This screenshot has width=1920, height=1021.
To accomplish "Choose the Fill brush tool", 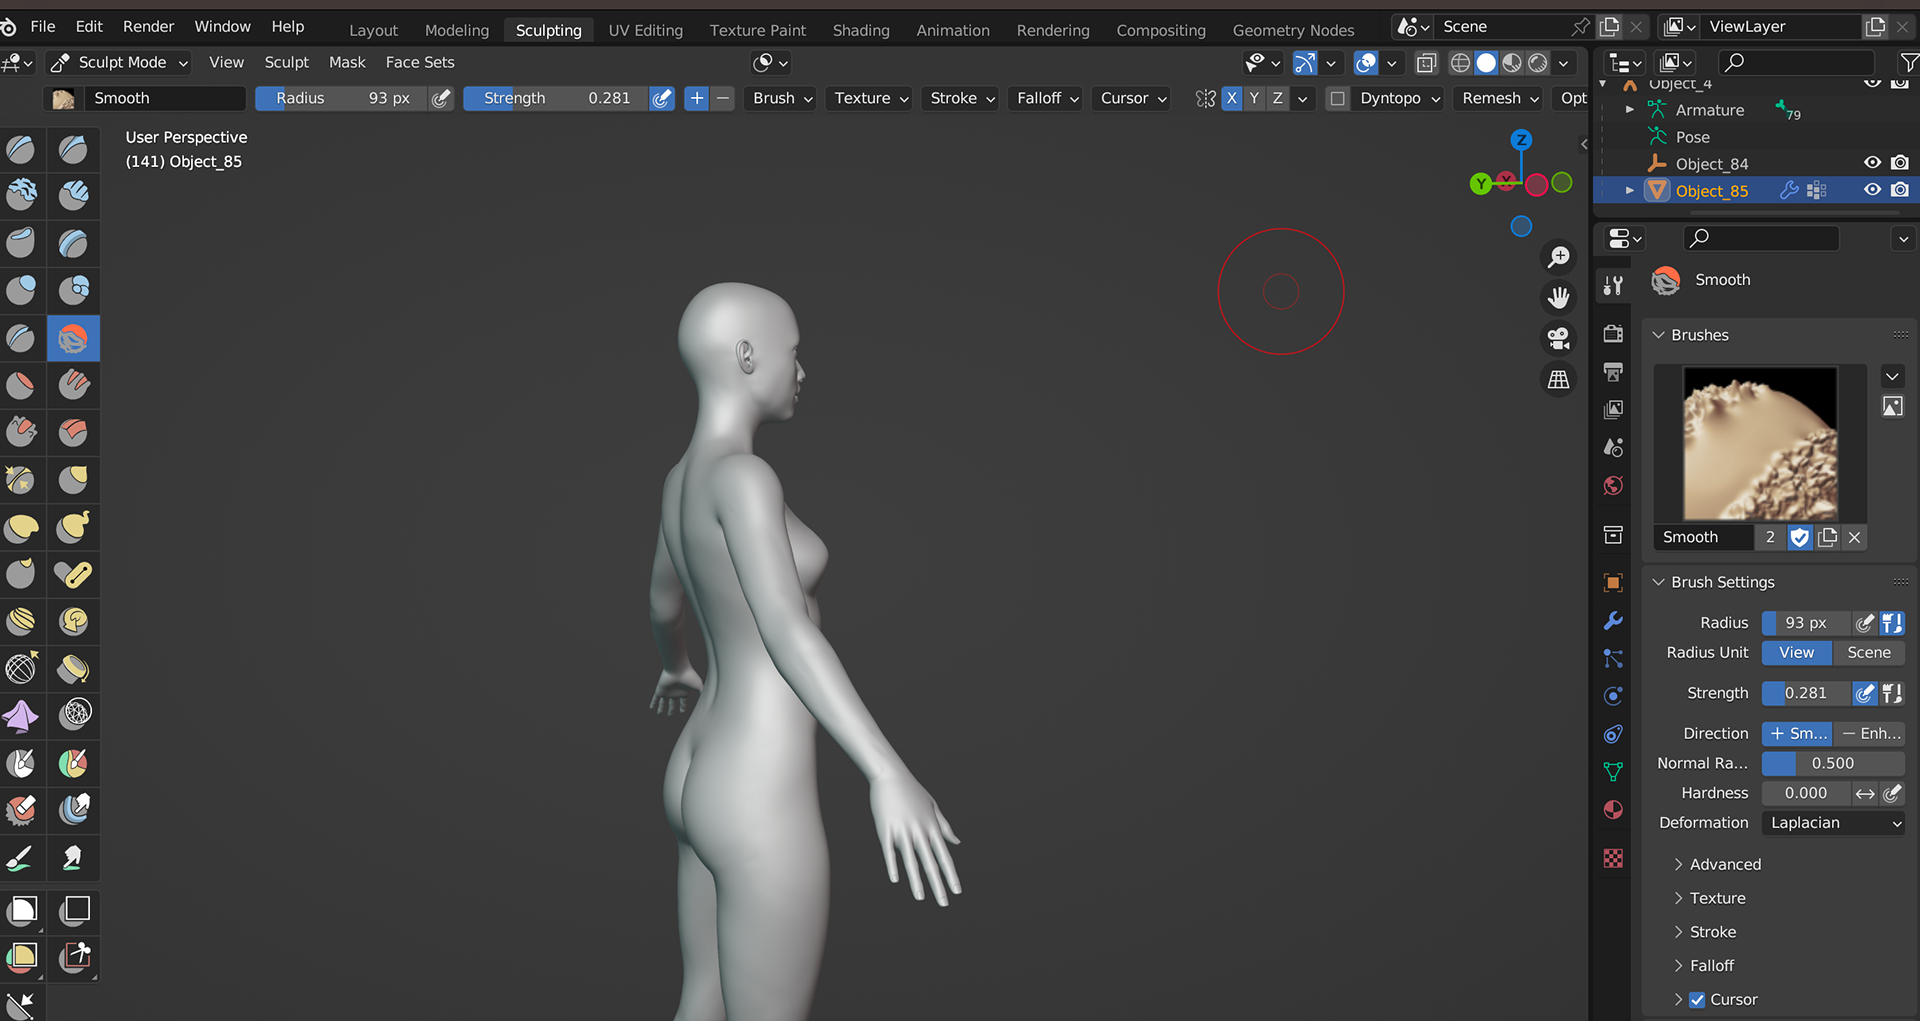I will tap(73, 385).
